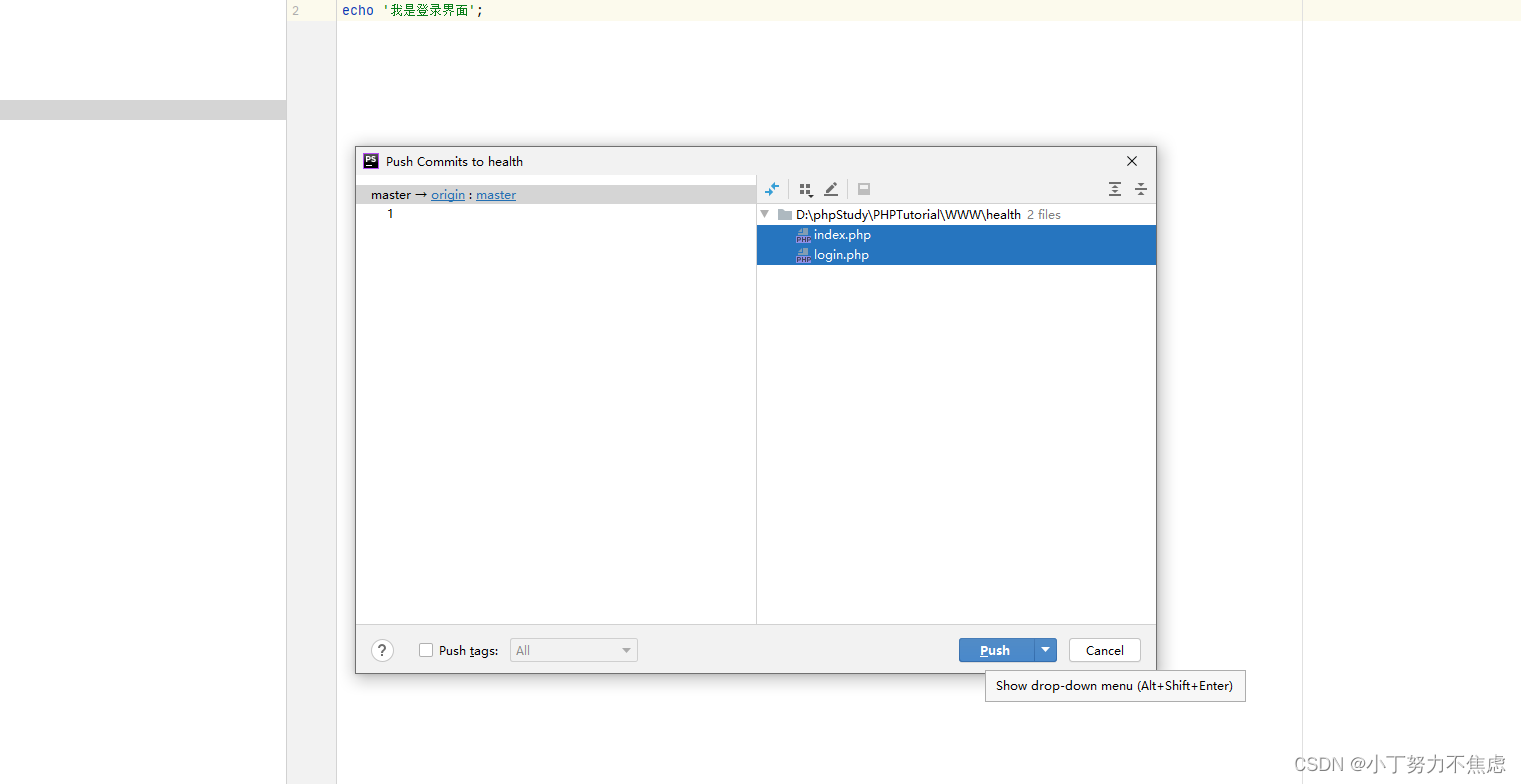
Task: Click the origin remote link
Action: point(448,195)
